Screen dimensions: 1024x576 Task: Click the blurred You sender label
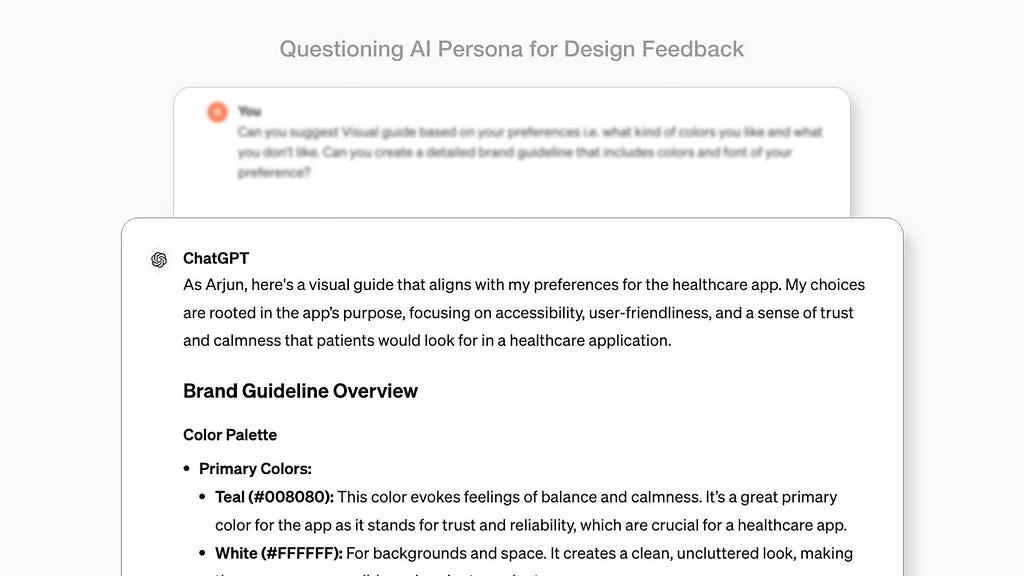249,111
